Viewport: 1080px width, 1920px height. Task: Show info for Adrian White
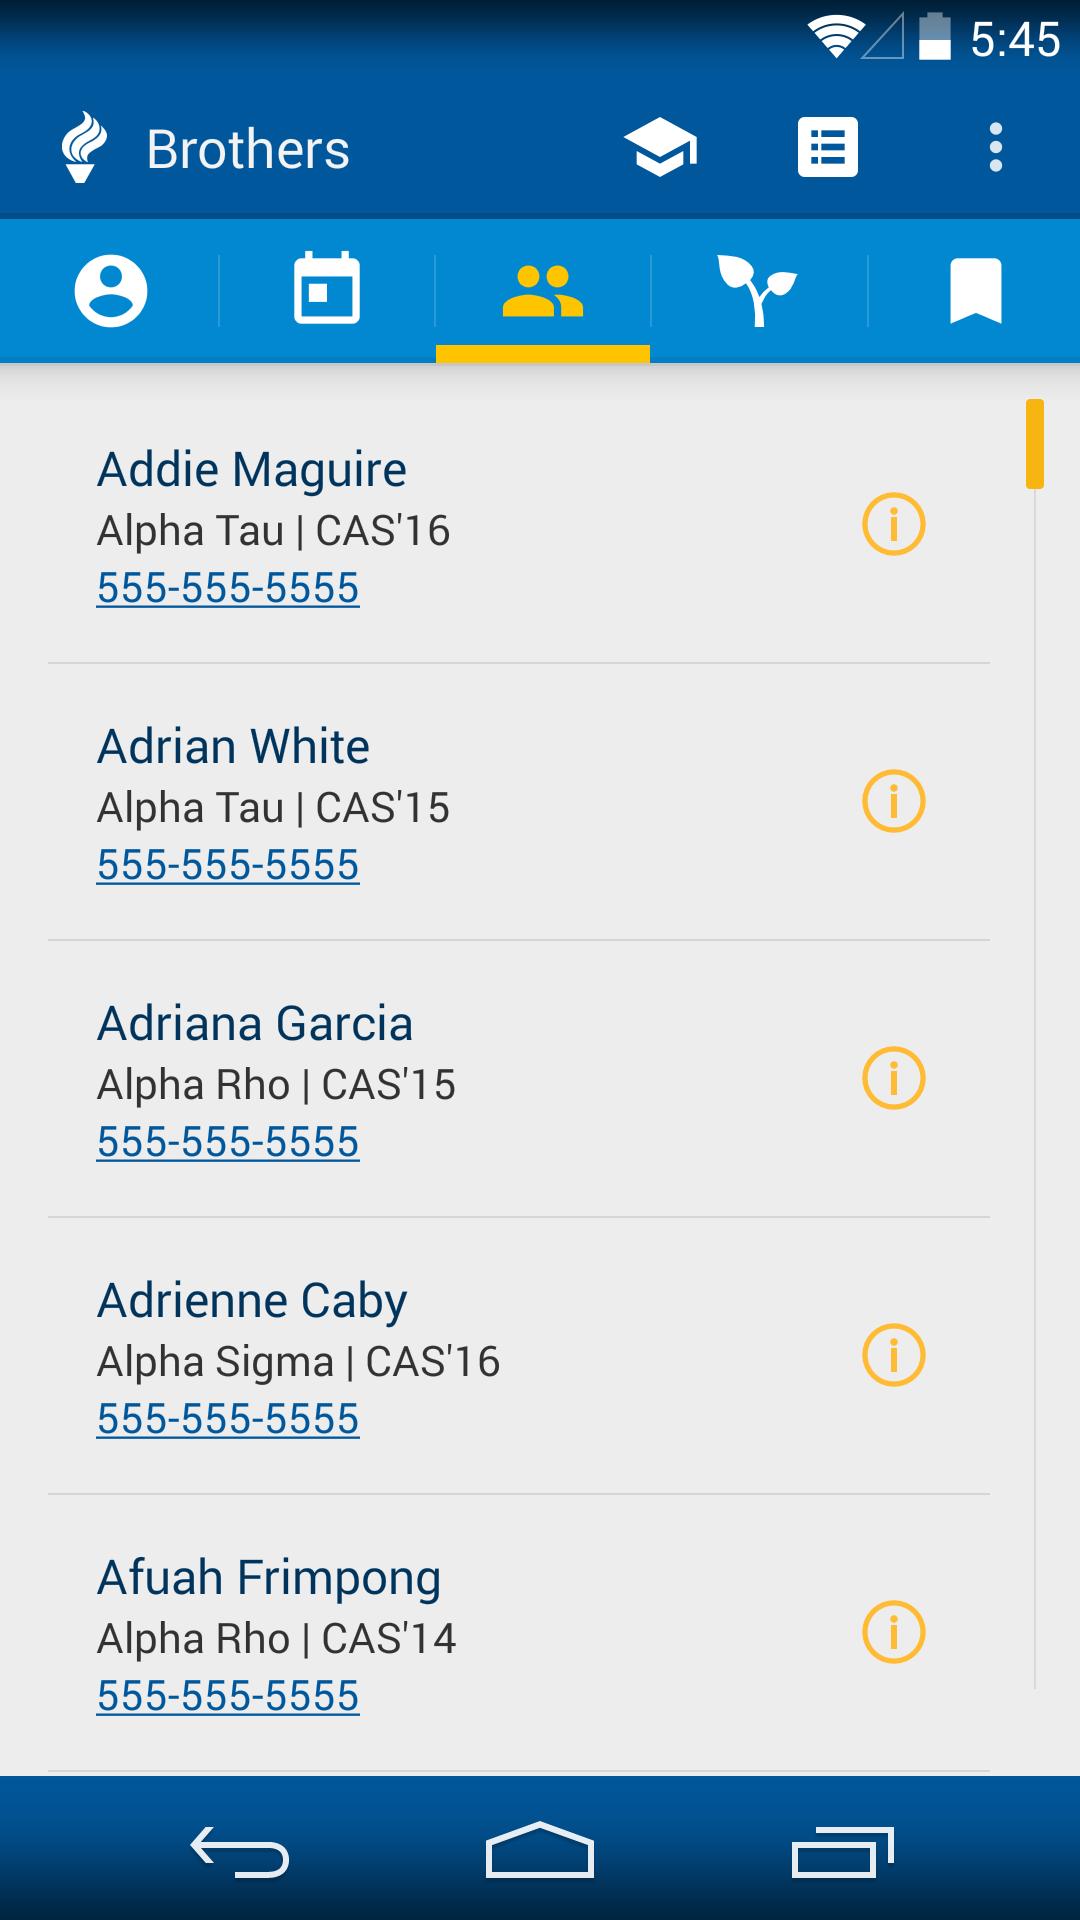(893, 801)
